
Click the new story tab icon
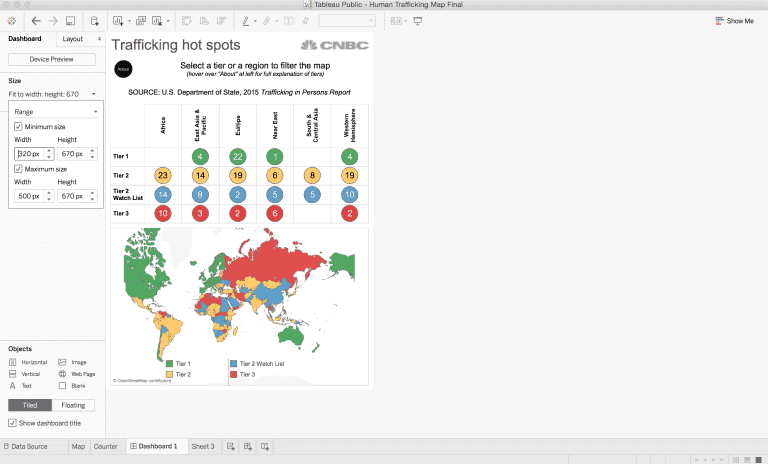click(265, 446)
